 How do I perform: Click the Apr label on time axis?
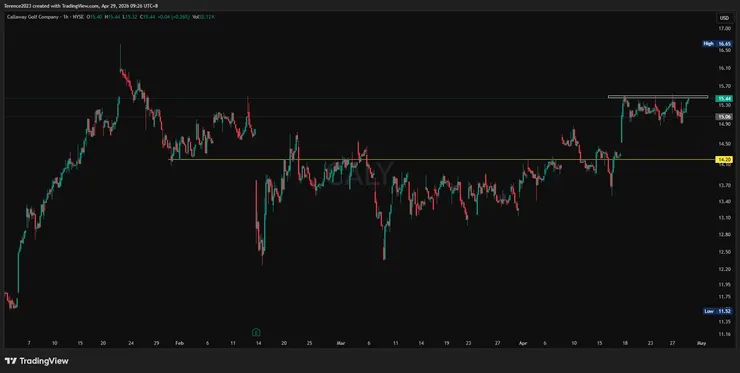point(522,343)
